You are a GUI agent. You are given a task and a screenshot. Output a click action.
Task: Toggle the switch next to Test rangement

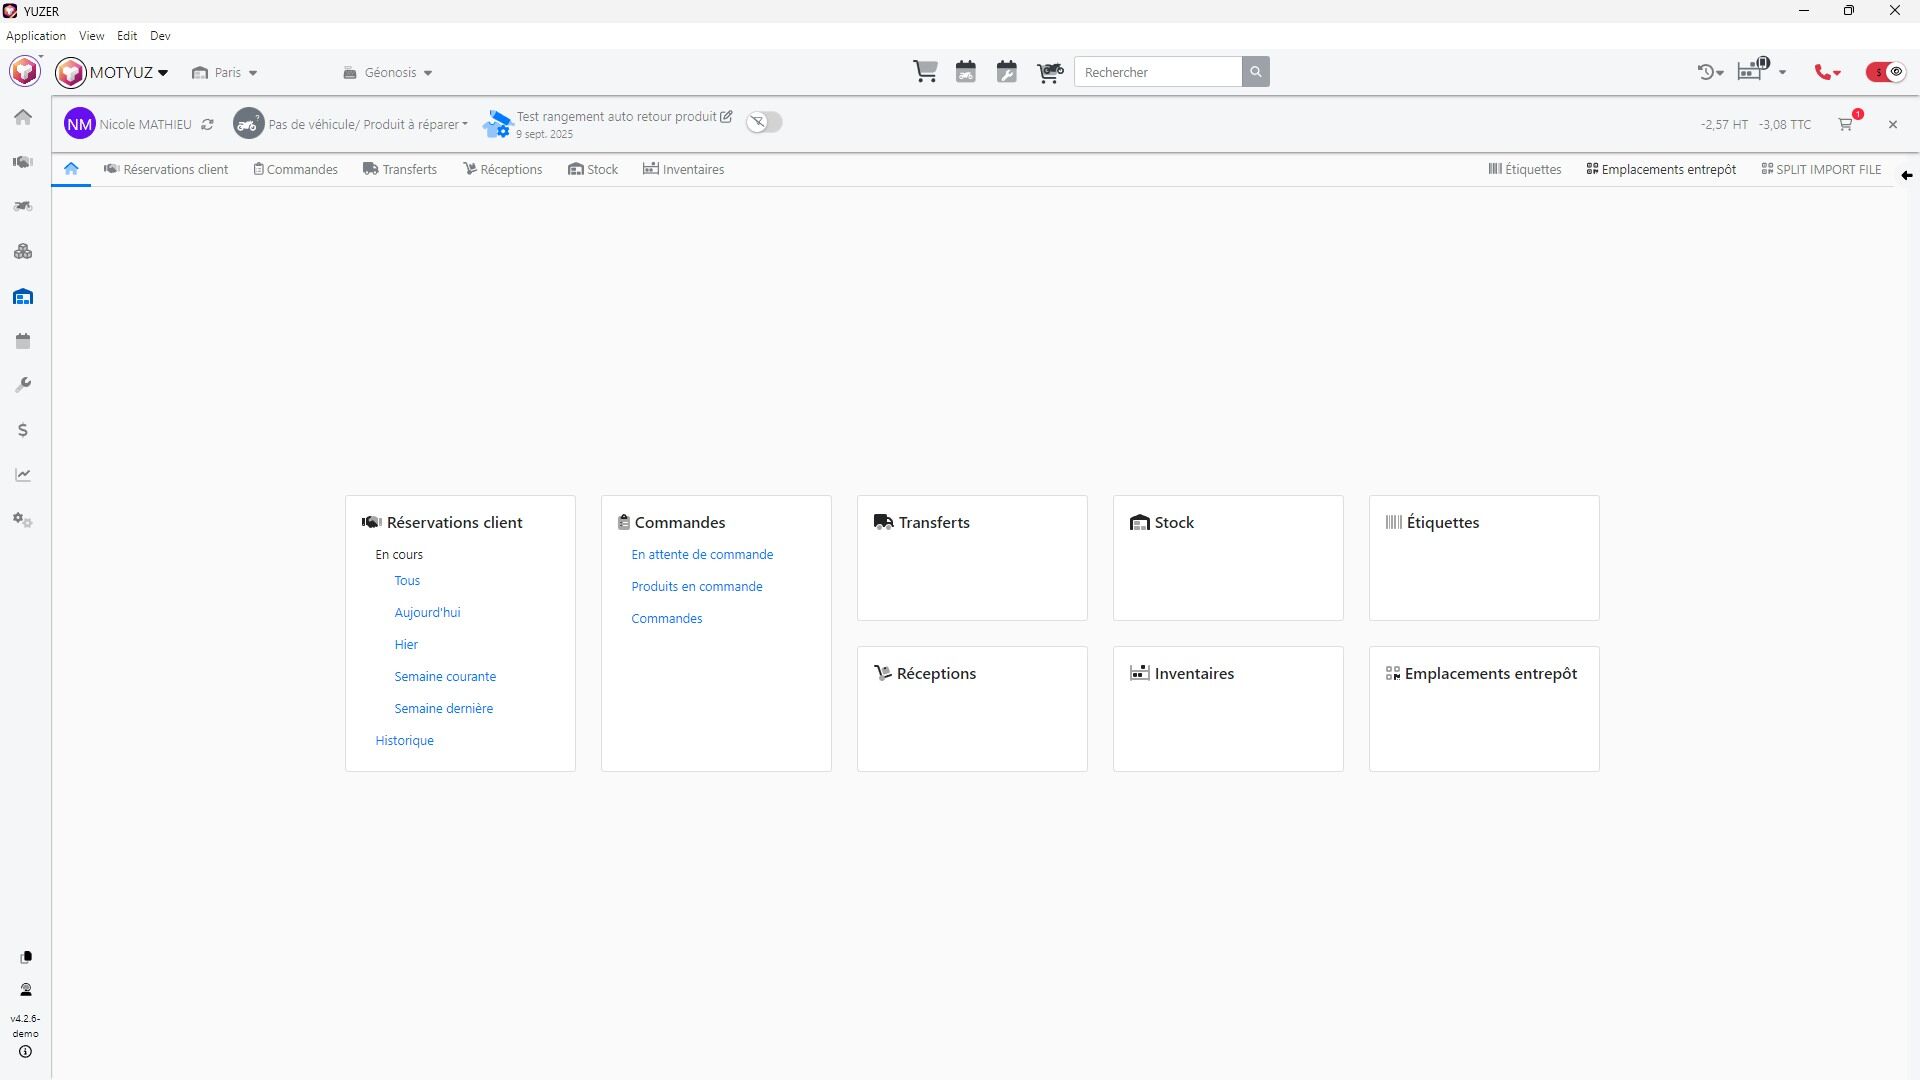(x=764, y=122)
